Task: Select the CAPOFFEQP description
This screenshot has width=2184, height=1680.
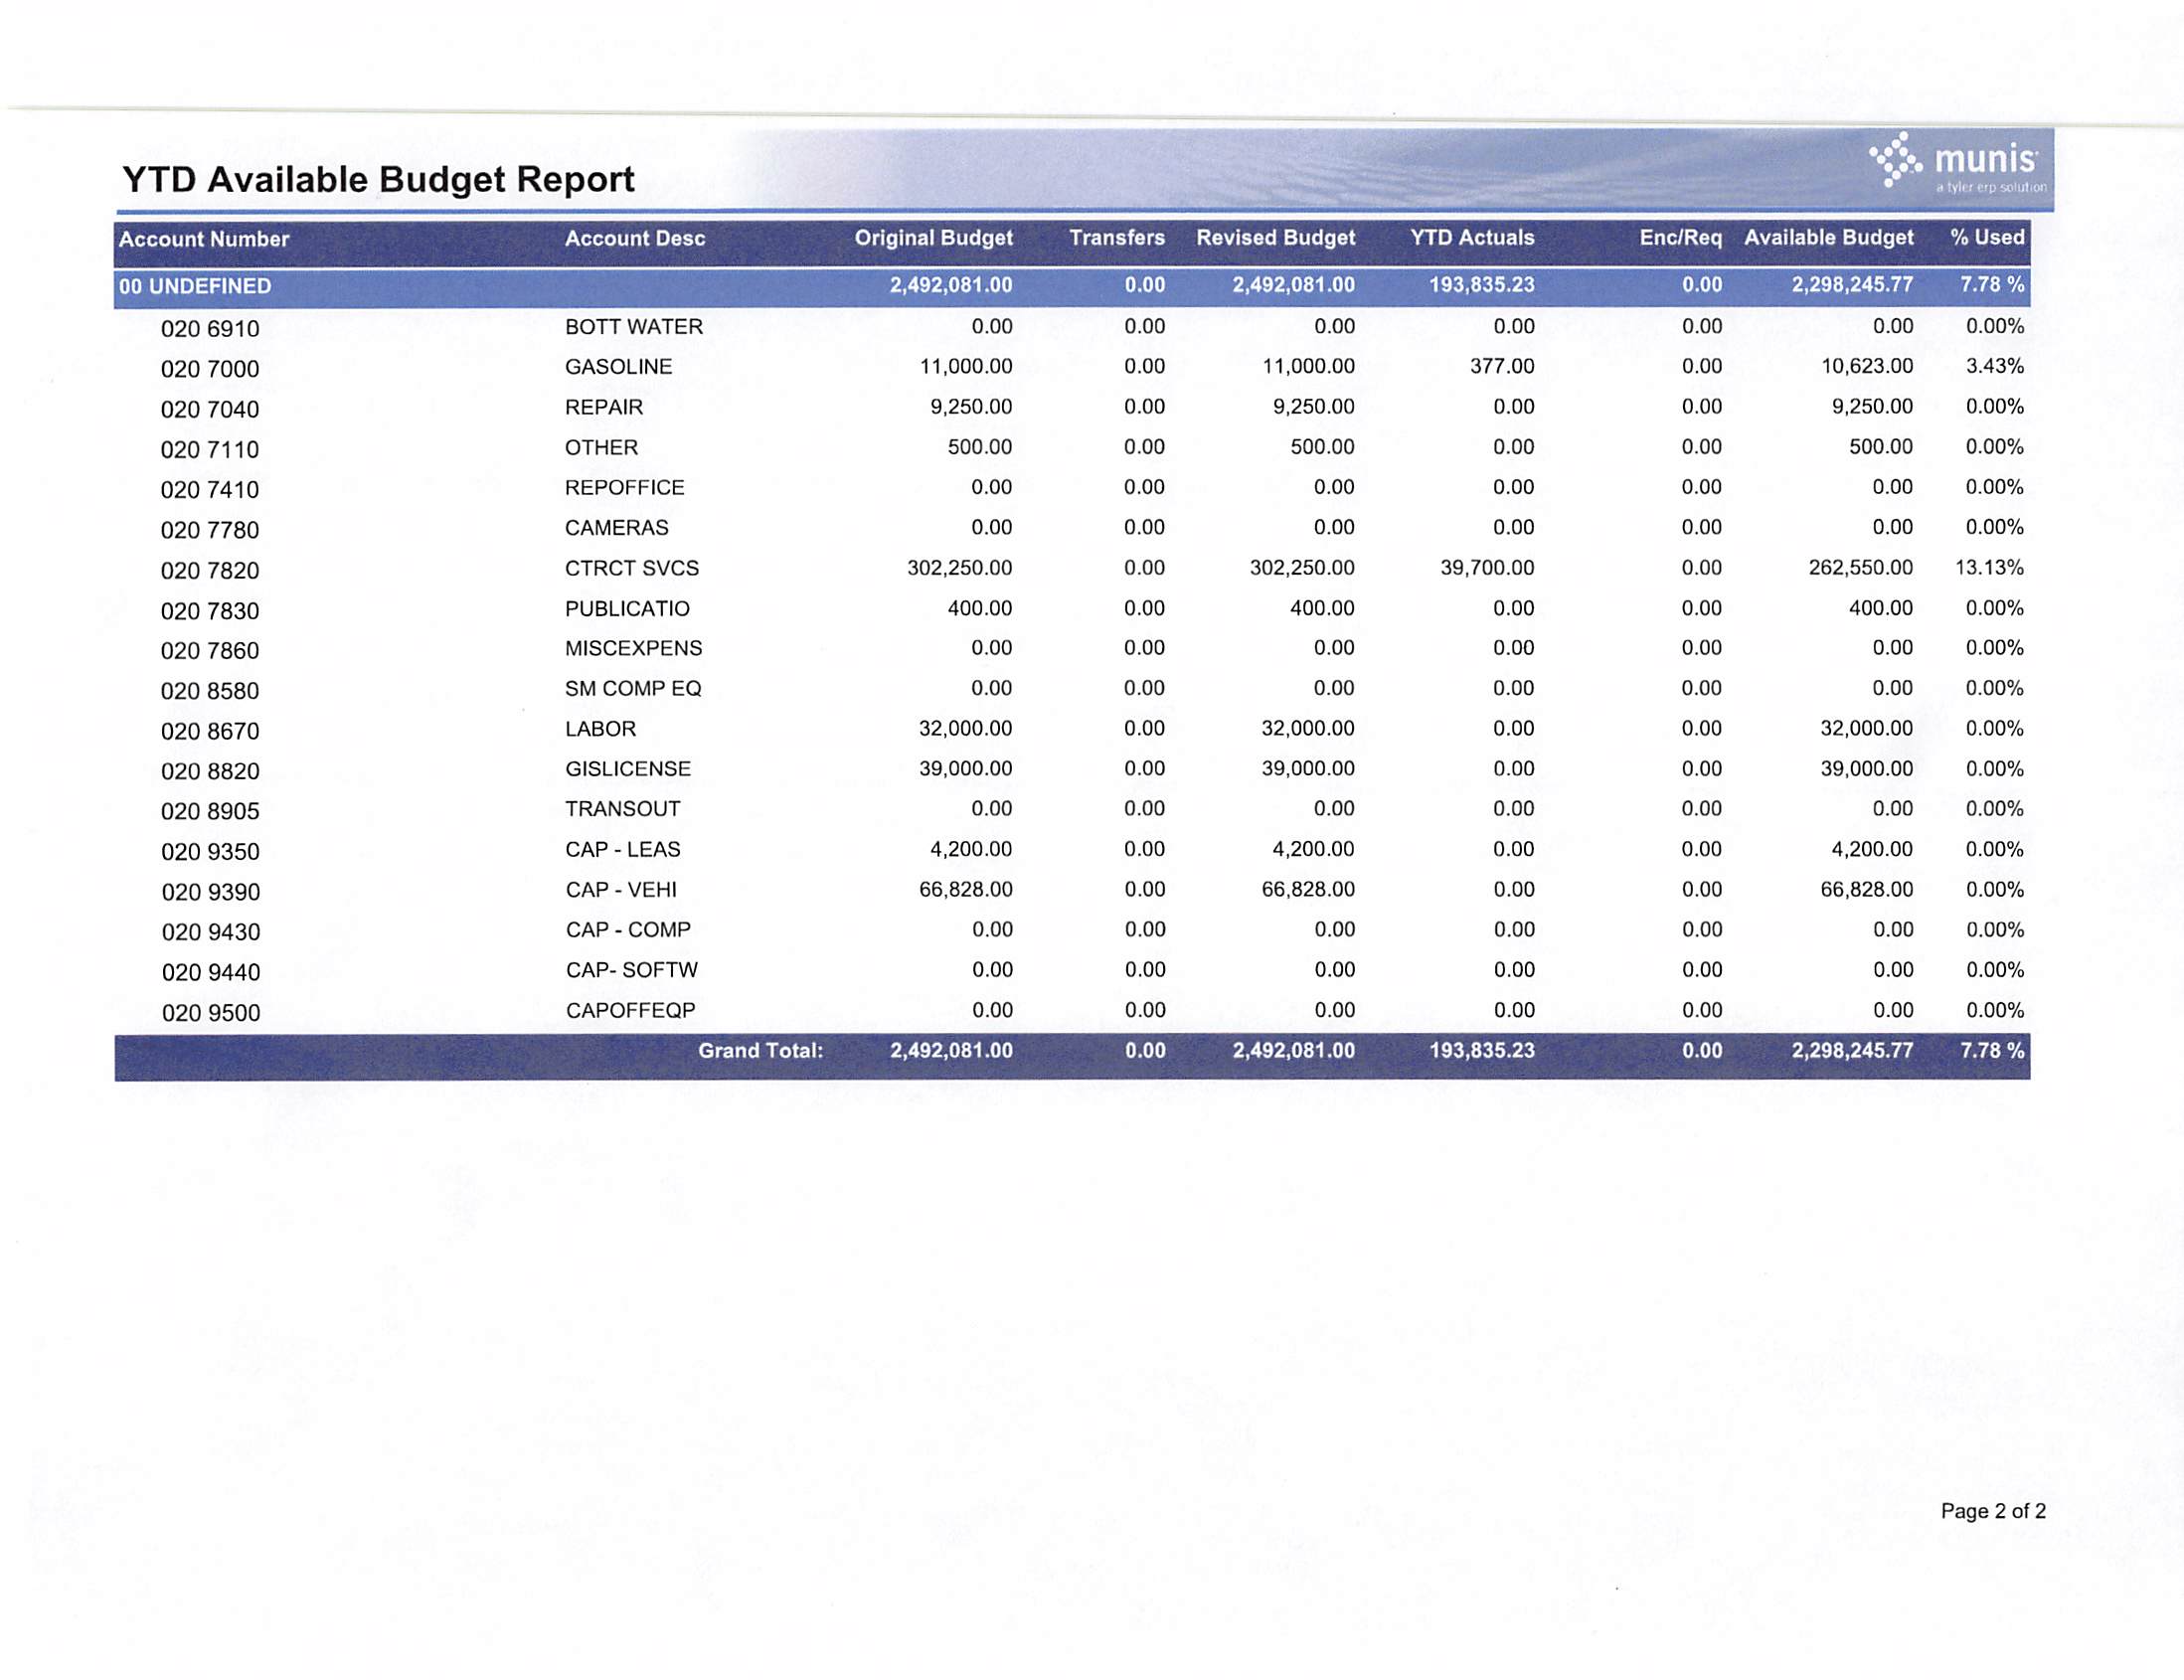Action: tap(631, 1010)
